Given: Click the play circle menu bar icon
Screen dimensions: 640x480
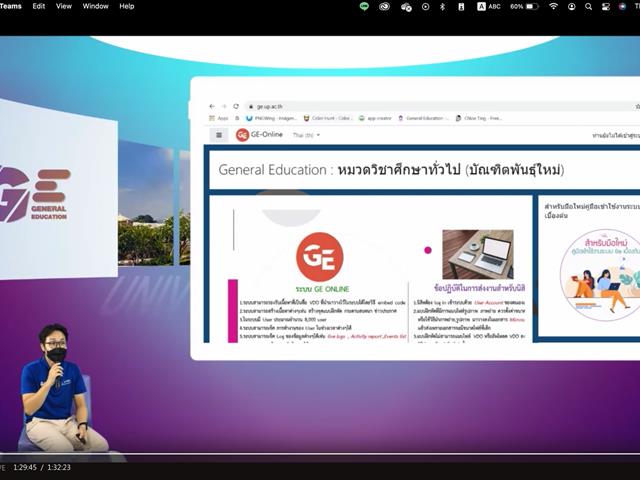Looking at the screenshot, I should 425,7.
